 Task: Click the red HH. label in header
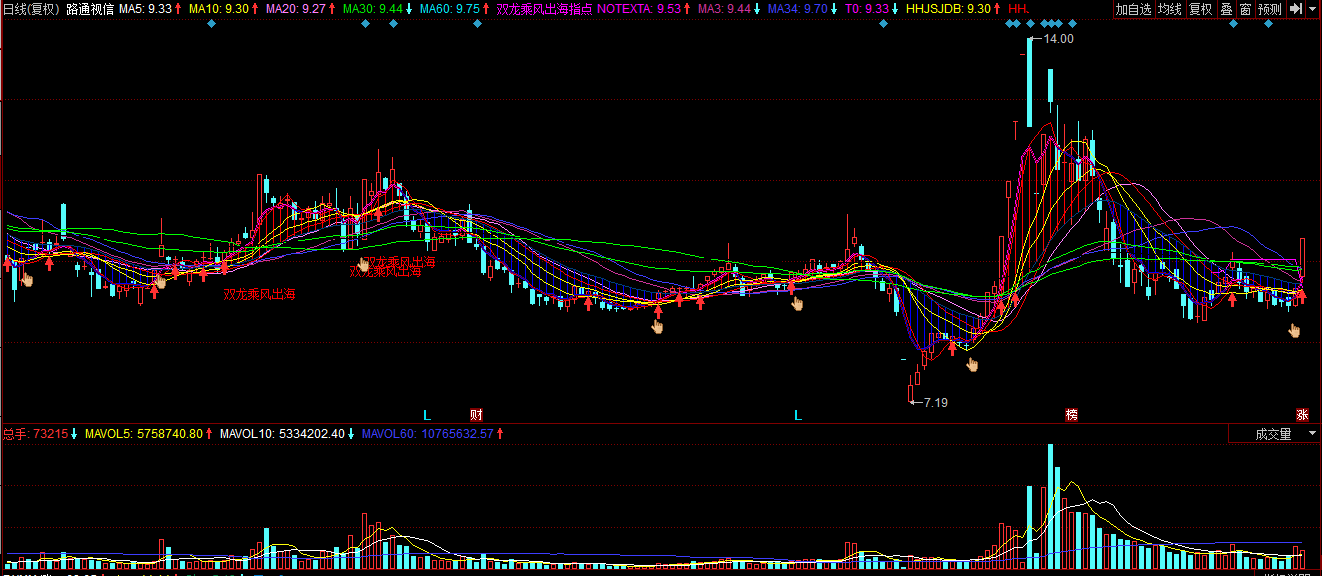click(1019, 9)
